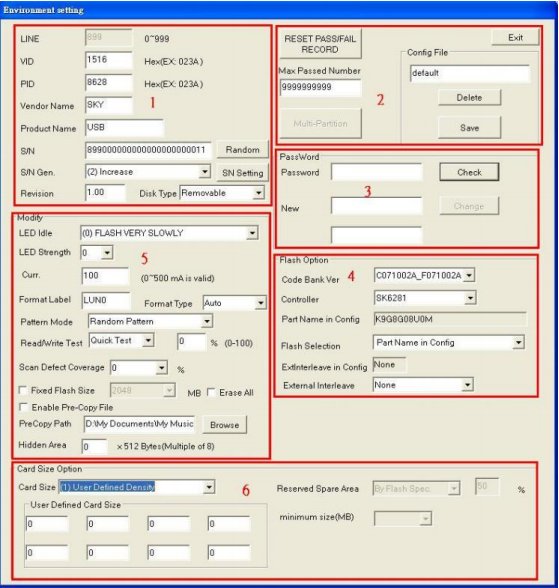Click the PID input field
The image size is (559, 588).
pos(109,82)
